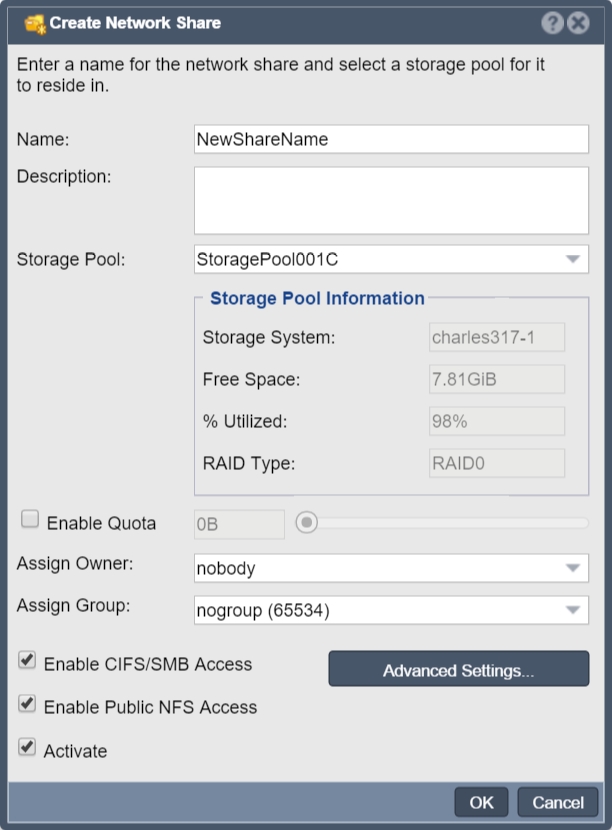
Task: Toggle the Enable Quota checkbox
Action: [x=30, y=519]
